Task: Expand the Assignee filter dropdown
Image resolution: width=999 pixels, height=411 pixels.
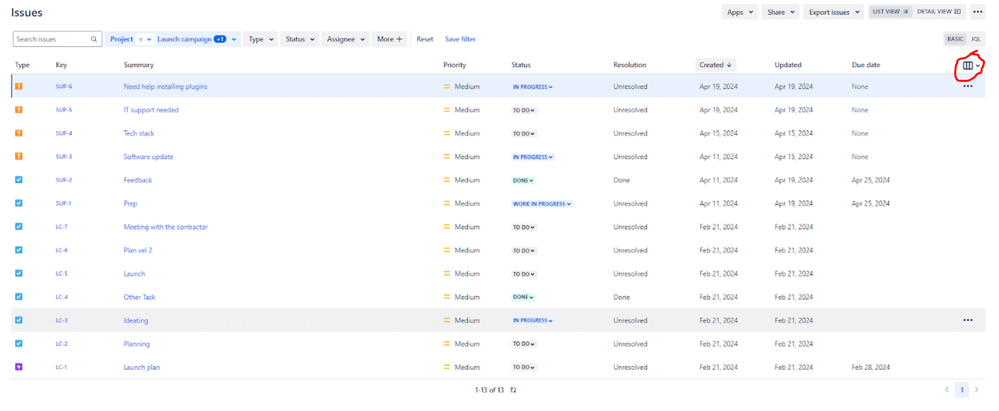Action: pos(345,39)
